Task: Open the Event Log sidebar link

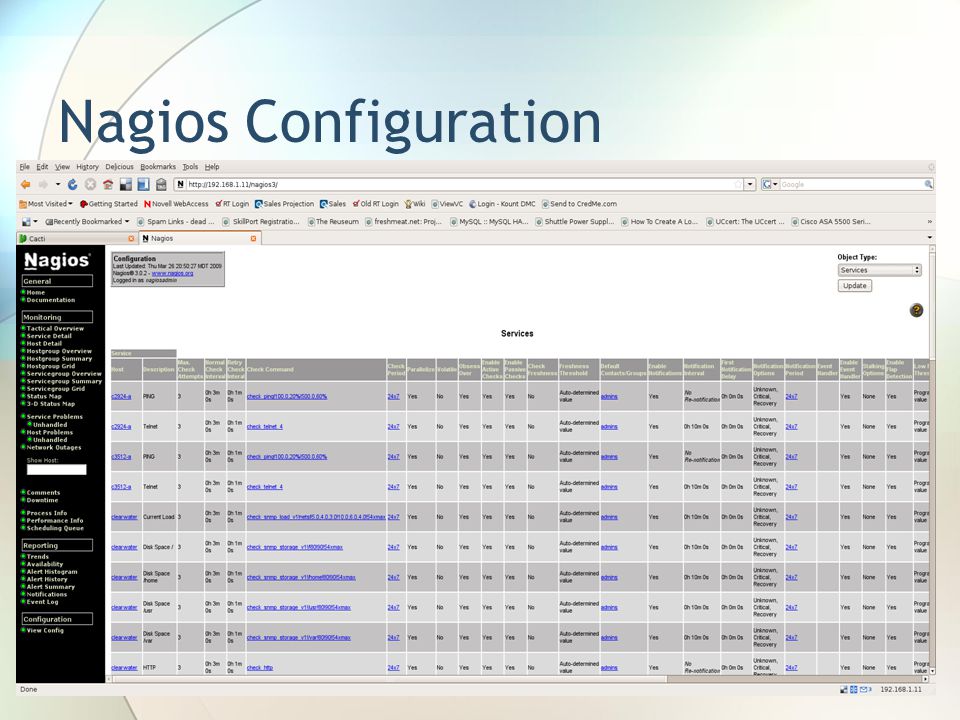Action: tap(42, 602)
